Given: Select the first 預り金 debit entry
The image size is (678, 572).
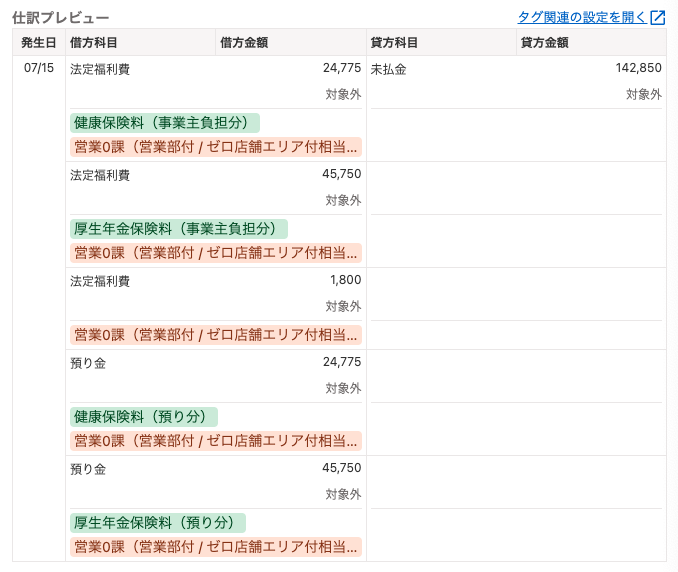Looking at the screenshot, I should (x=88, y=363).
